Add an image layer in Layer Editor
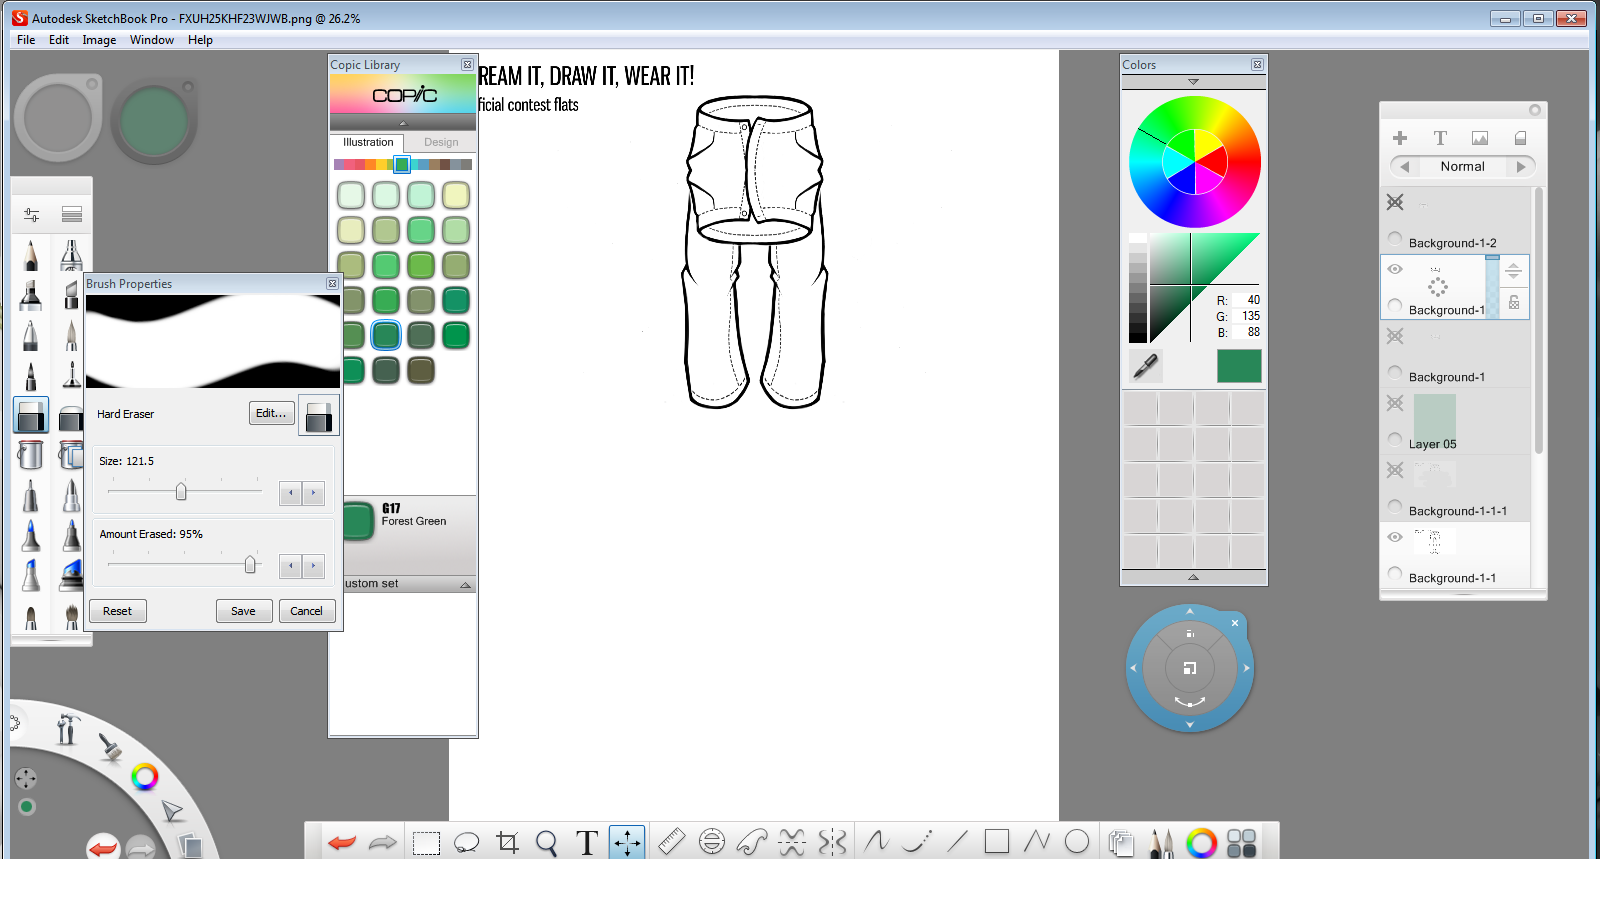Image resolution: width=1600 pixels, height=900 pixels. (1480, 138)
